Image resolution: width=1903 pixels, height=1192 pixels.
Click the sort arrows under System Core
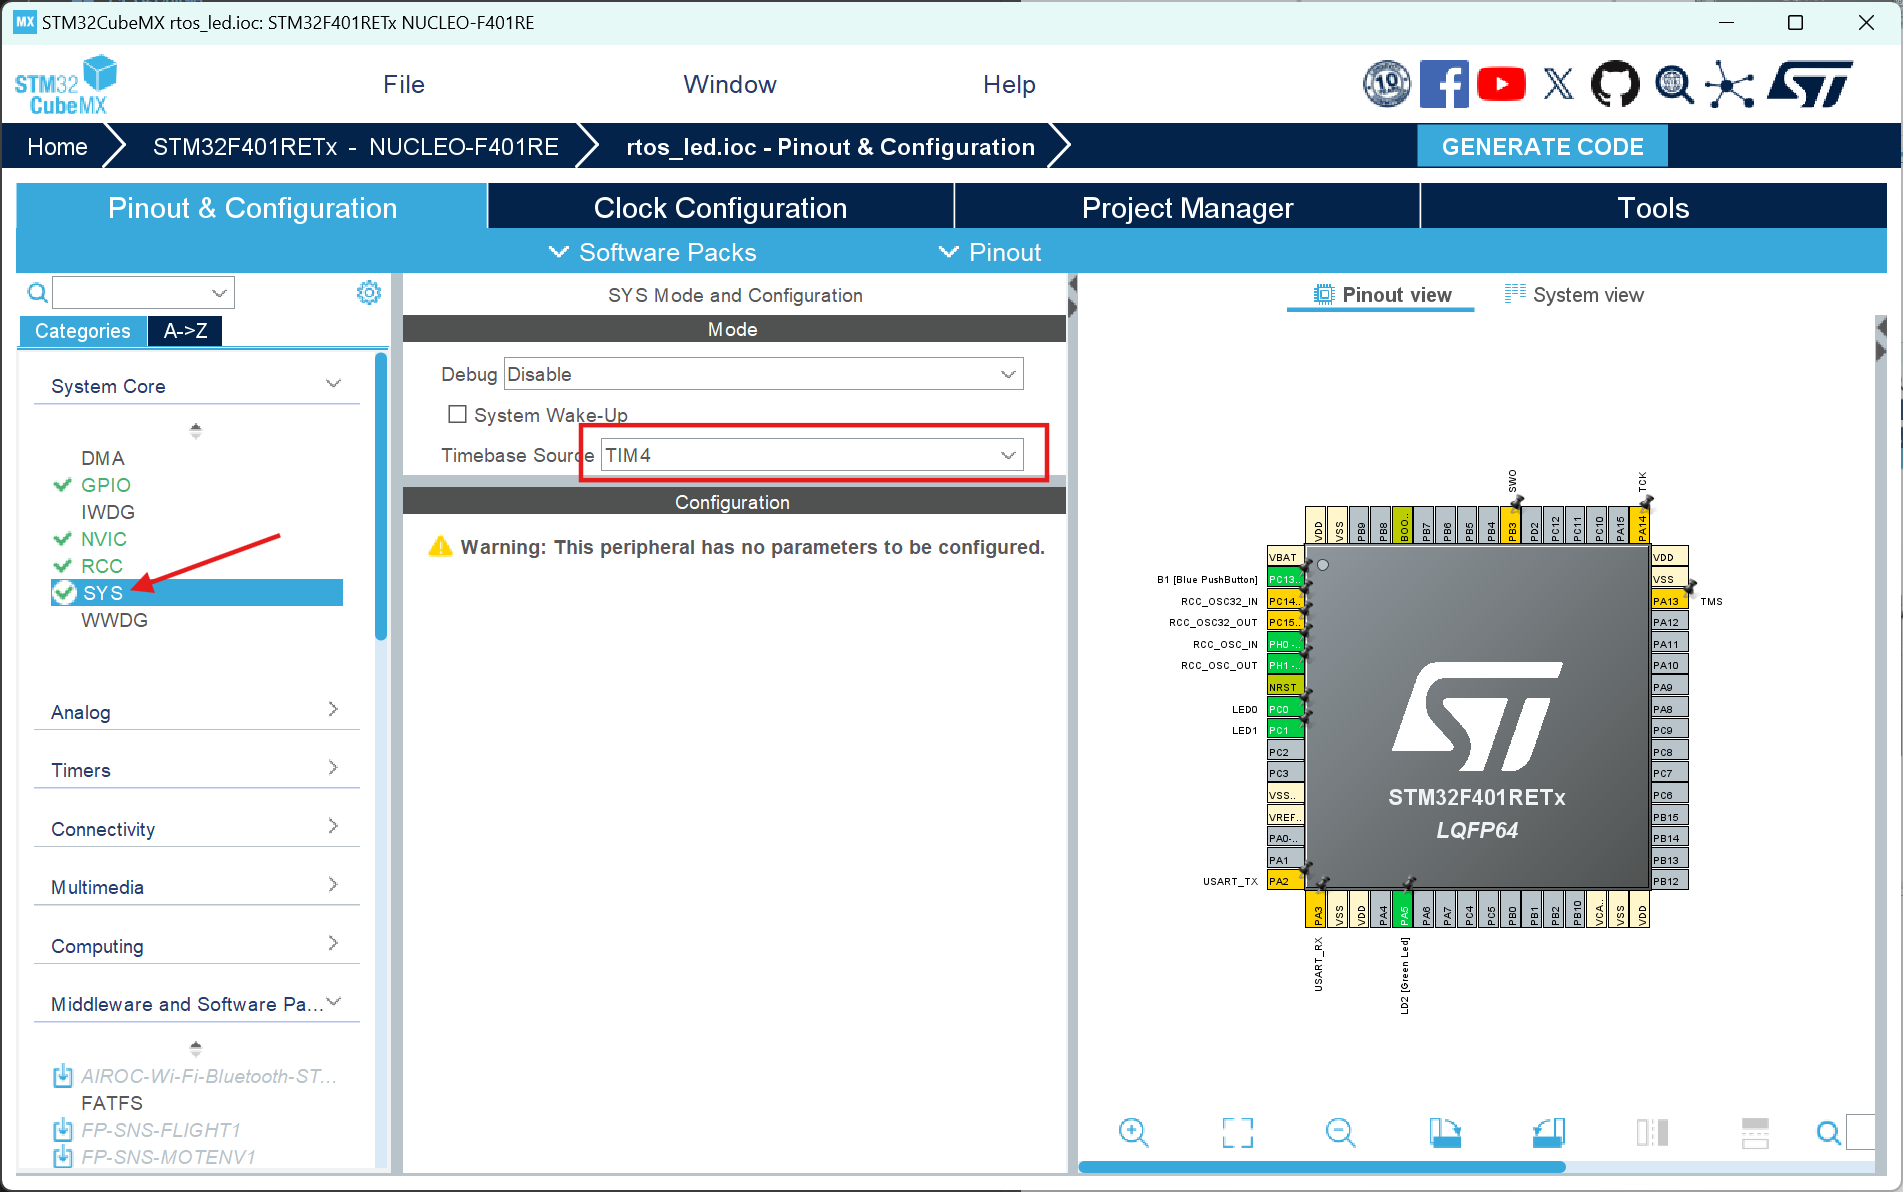196,430
